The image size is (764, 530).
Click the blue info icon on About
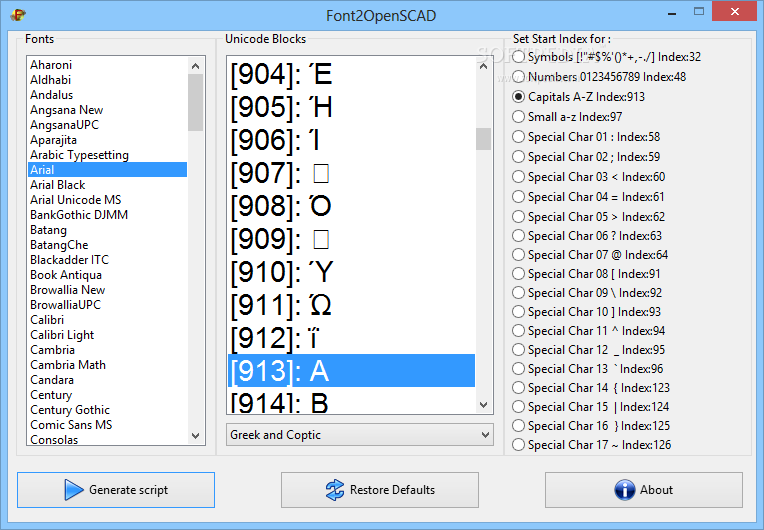(625, 490)
